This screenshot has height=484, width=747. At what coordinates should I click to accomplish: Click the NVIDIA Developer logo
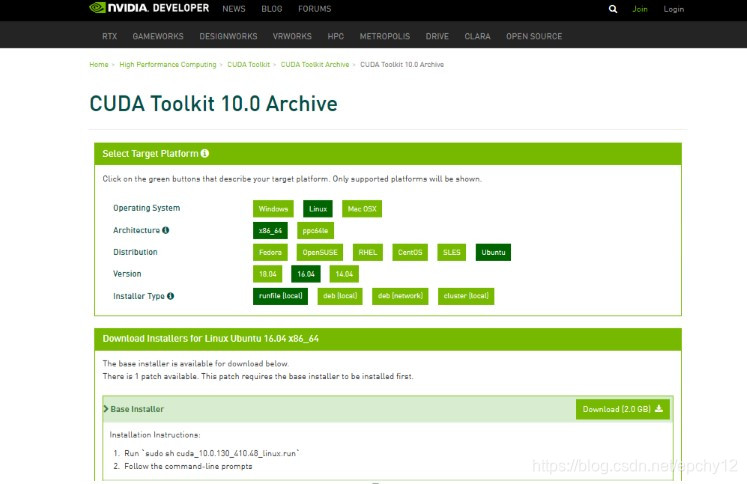point(149,8)
